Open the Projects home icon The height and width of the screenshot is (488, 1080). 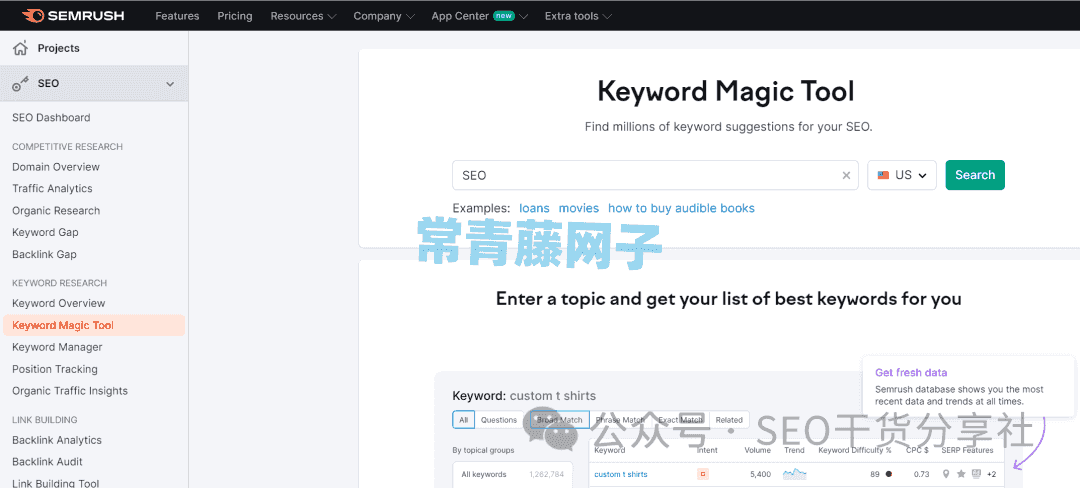(21, 48)
